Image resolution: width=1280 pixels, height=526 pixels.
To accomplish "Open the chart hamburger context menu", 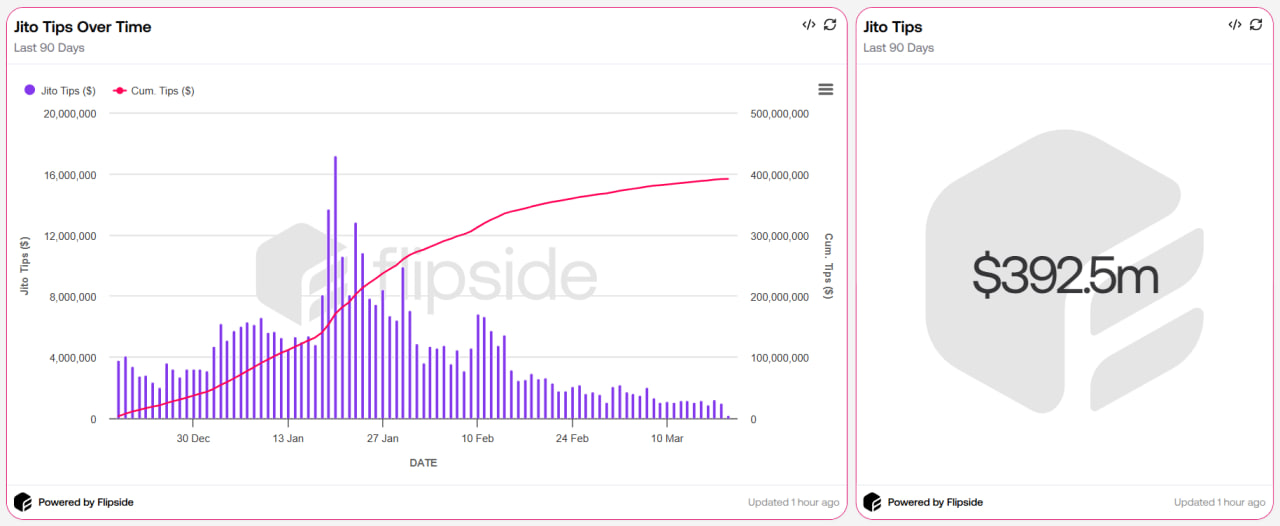I will tap(826, 89).
